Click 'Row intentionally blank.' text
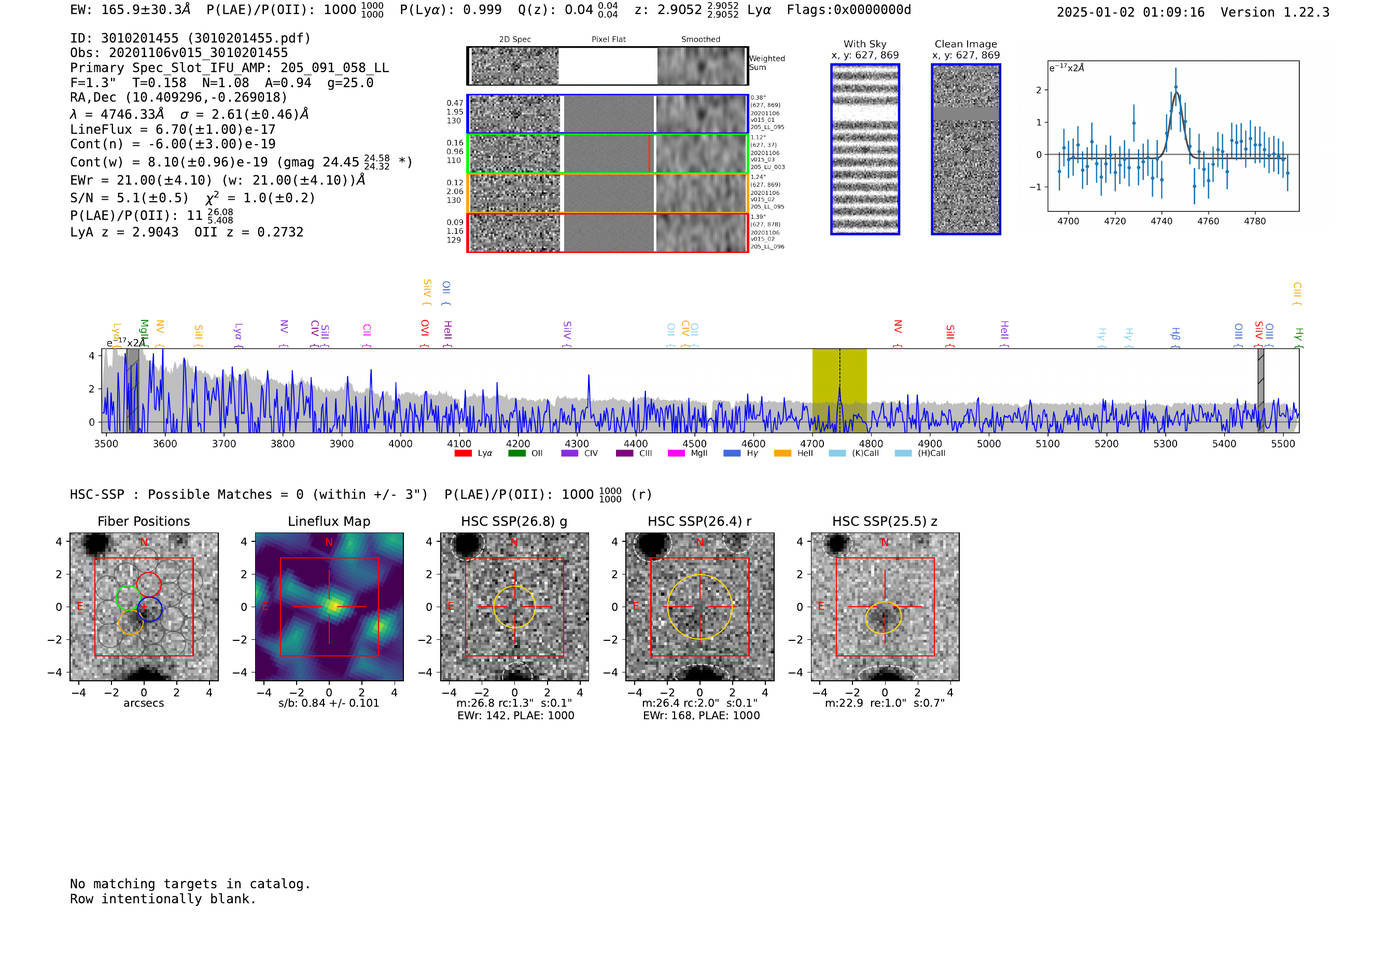Viewport: 1400px width, 953px height. tap(163, 899)
